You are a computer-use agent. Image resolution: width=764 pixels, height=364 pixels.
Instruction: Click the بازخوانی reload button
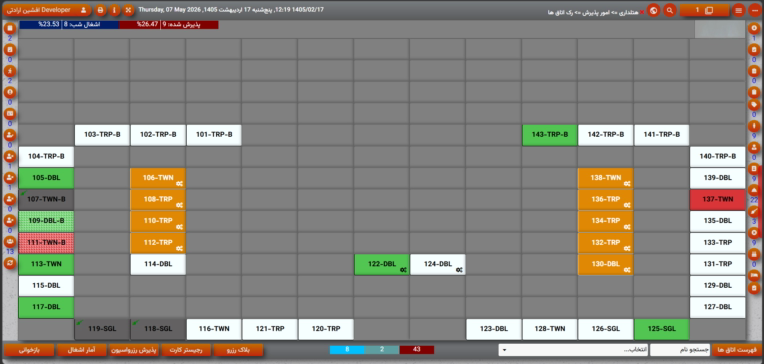[29, 350]
